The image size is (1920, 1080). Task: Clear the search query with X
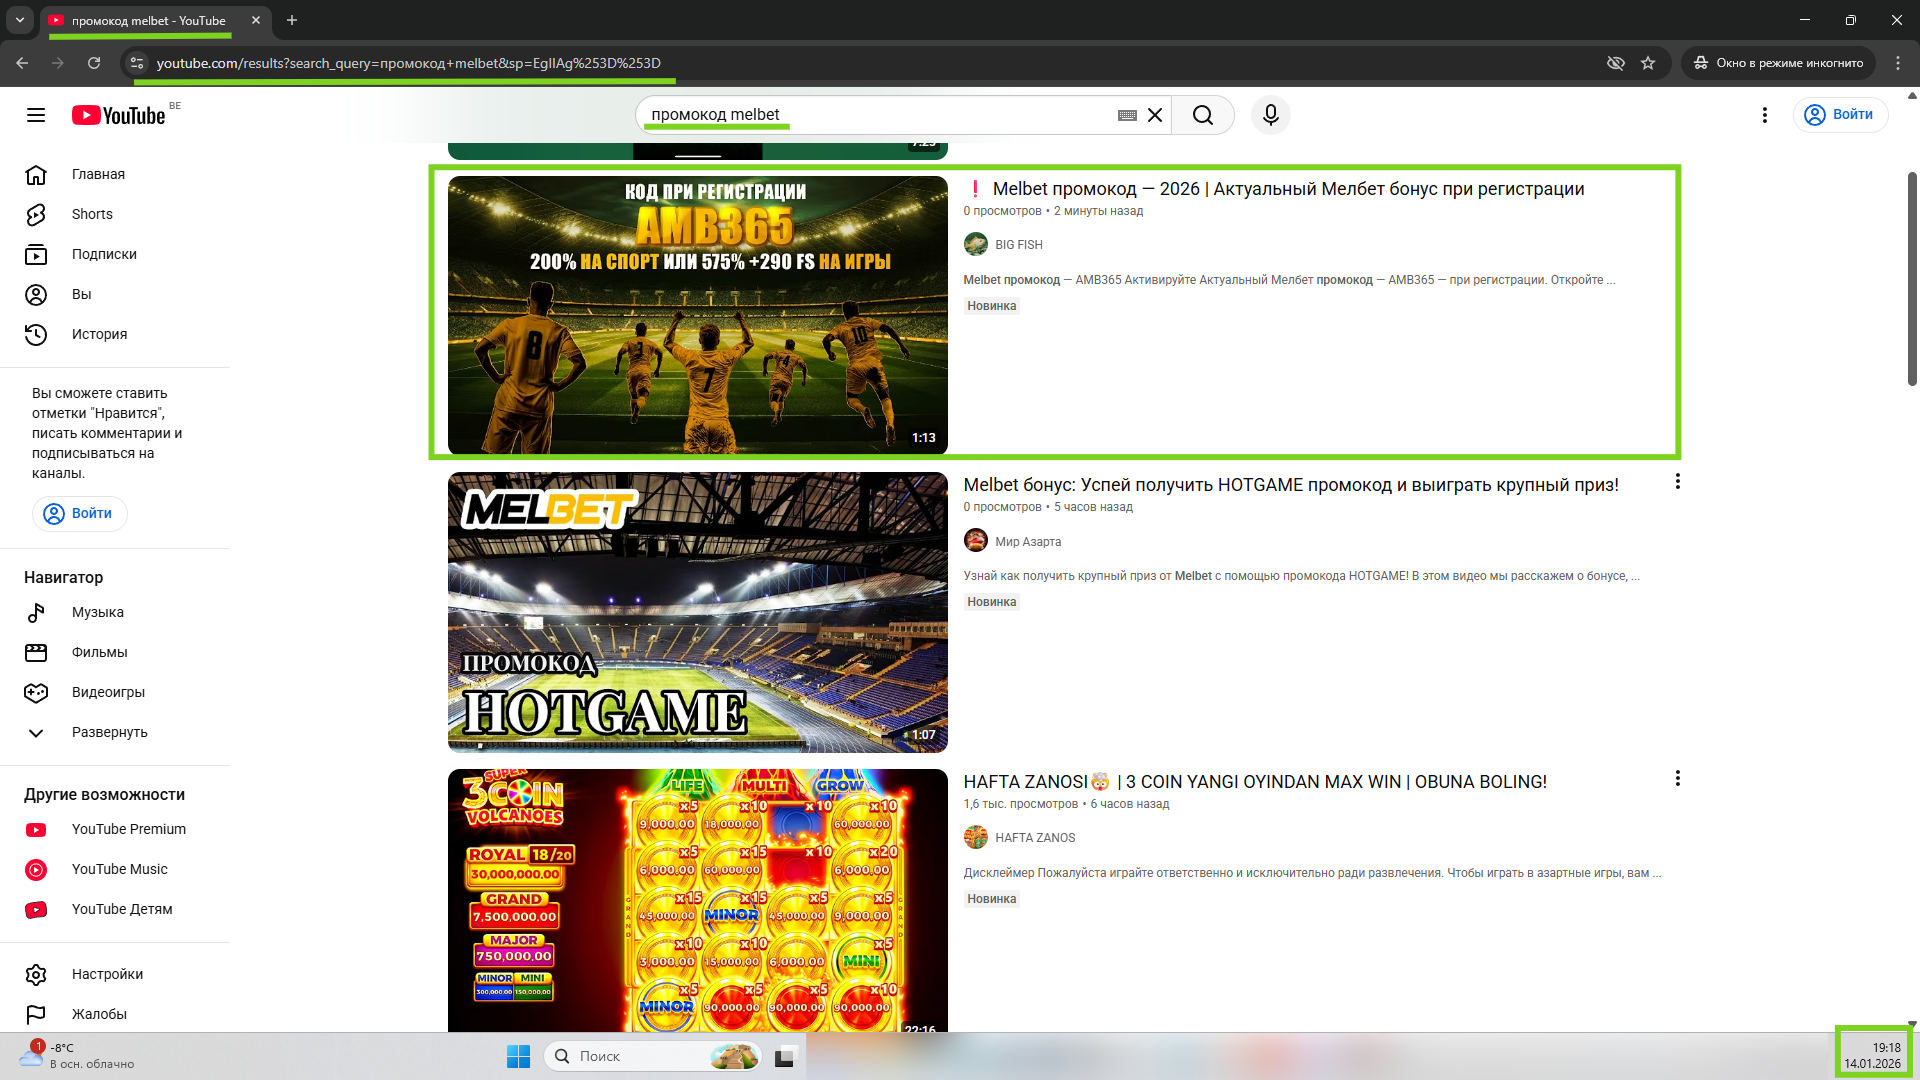(x=1155, y=115)
